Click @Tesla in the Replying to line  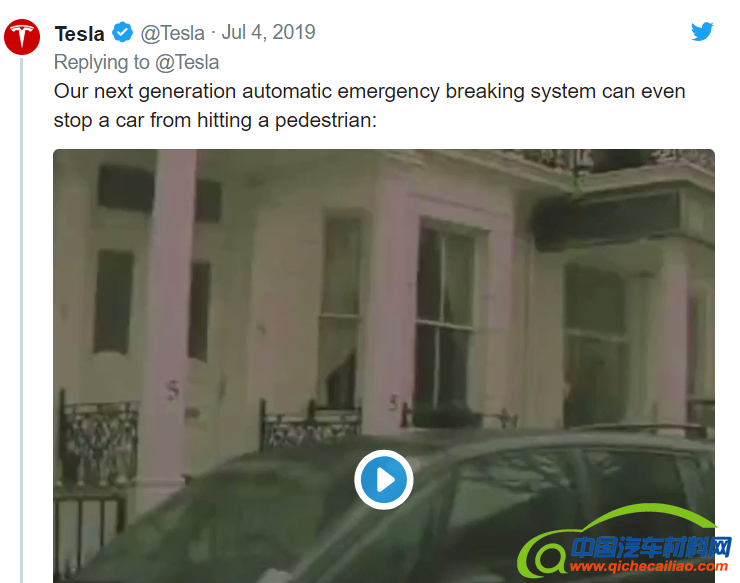187,62
